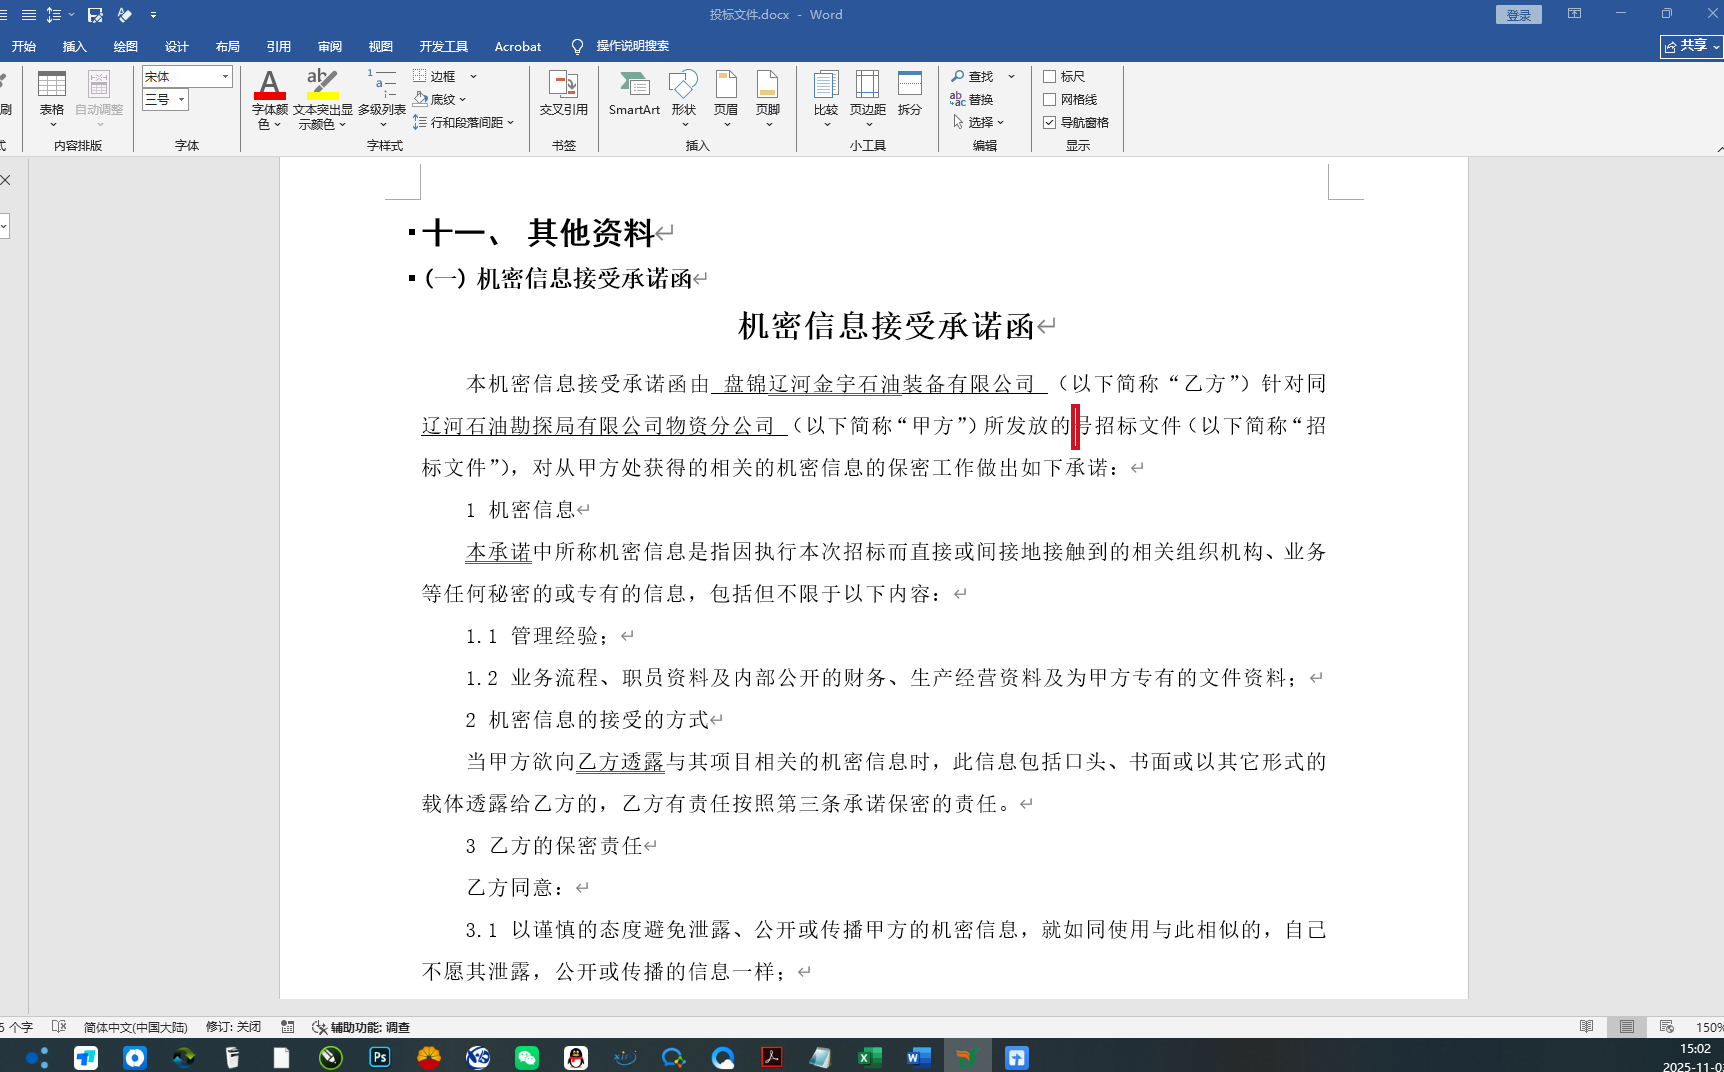The height and width of the screenshot is (1072, 1724).
Task: Click the 操作说明搜索 search box
Action: click(x=632, y=46)
